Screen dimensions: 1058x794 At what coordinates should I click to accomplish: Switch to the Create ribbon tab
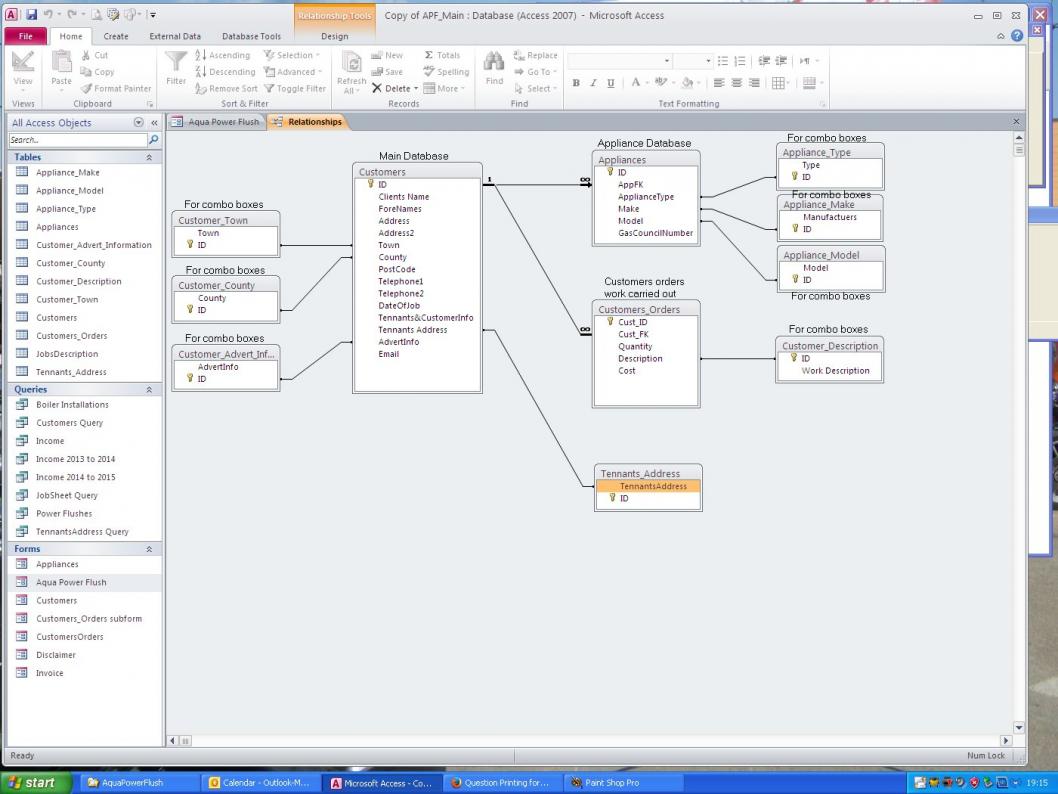pyautogui.click(x=116, y=36)
